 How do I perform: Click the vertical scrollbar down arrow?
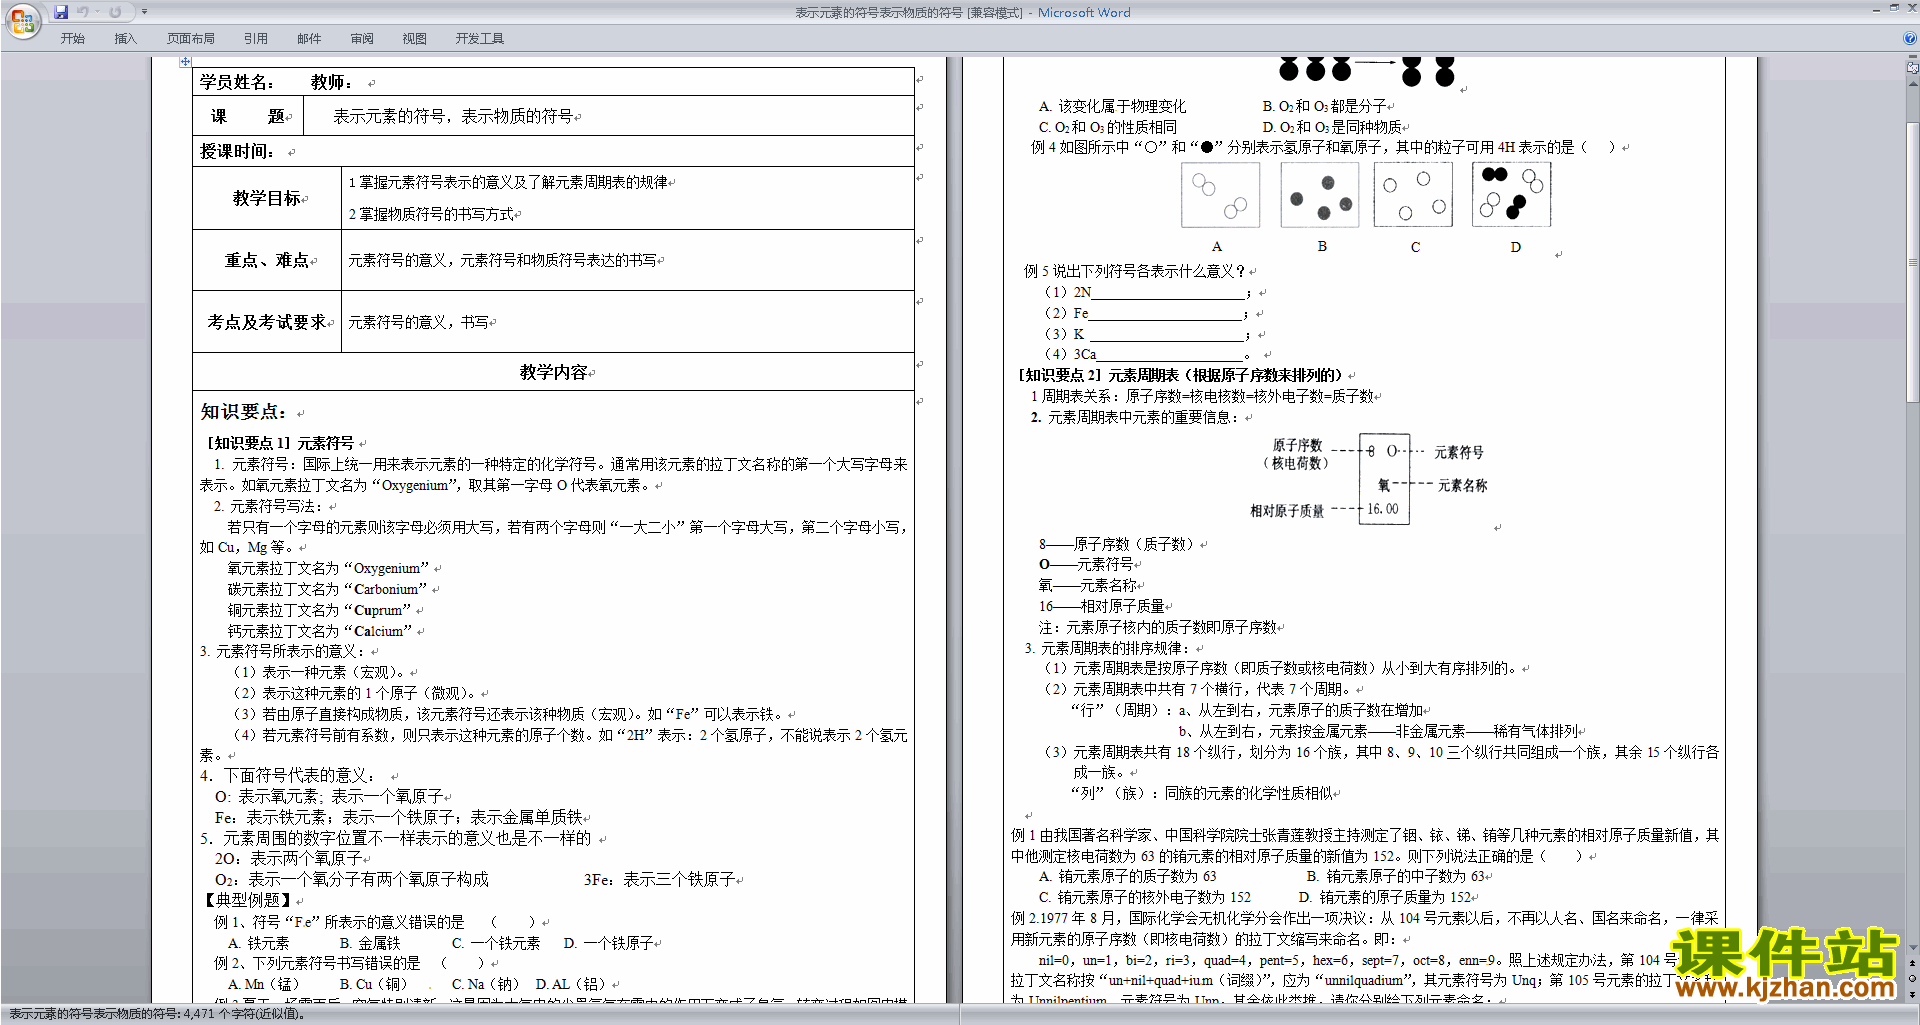tap(1912, 947)
